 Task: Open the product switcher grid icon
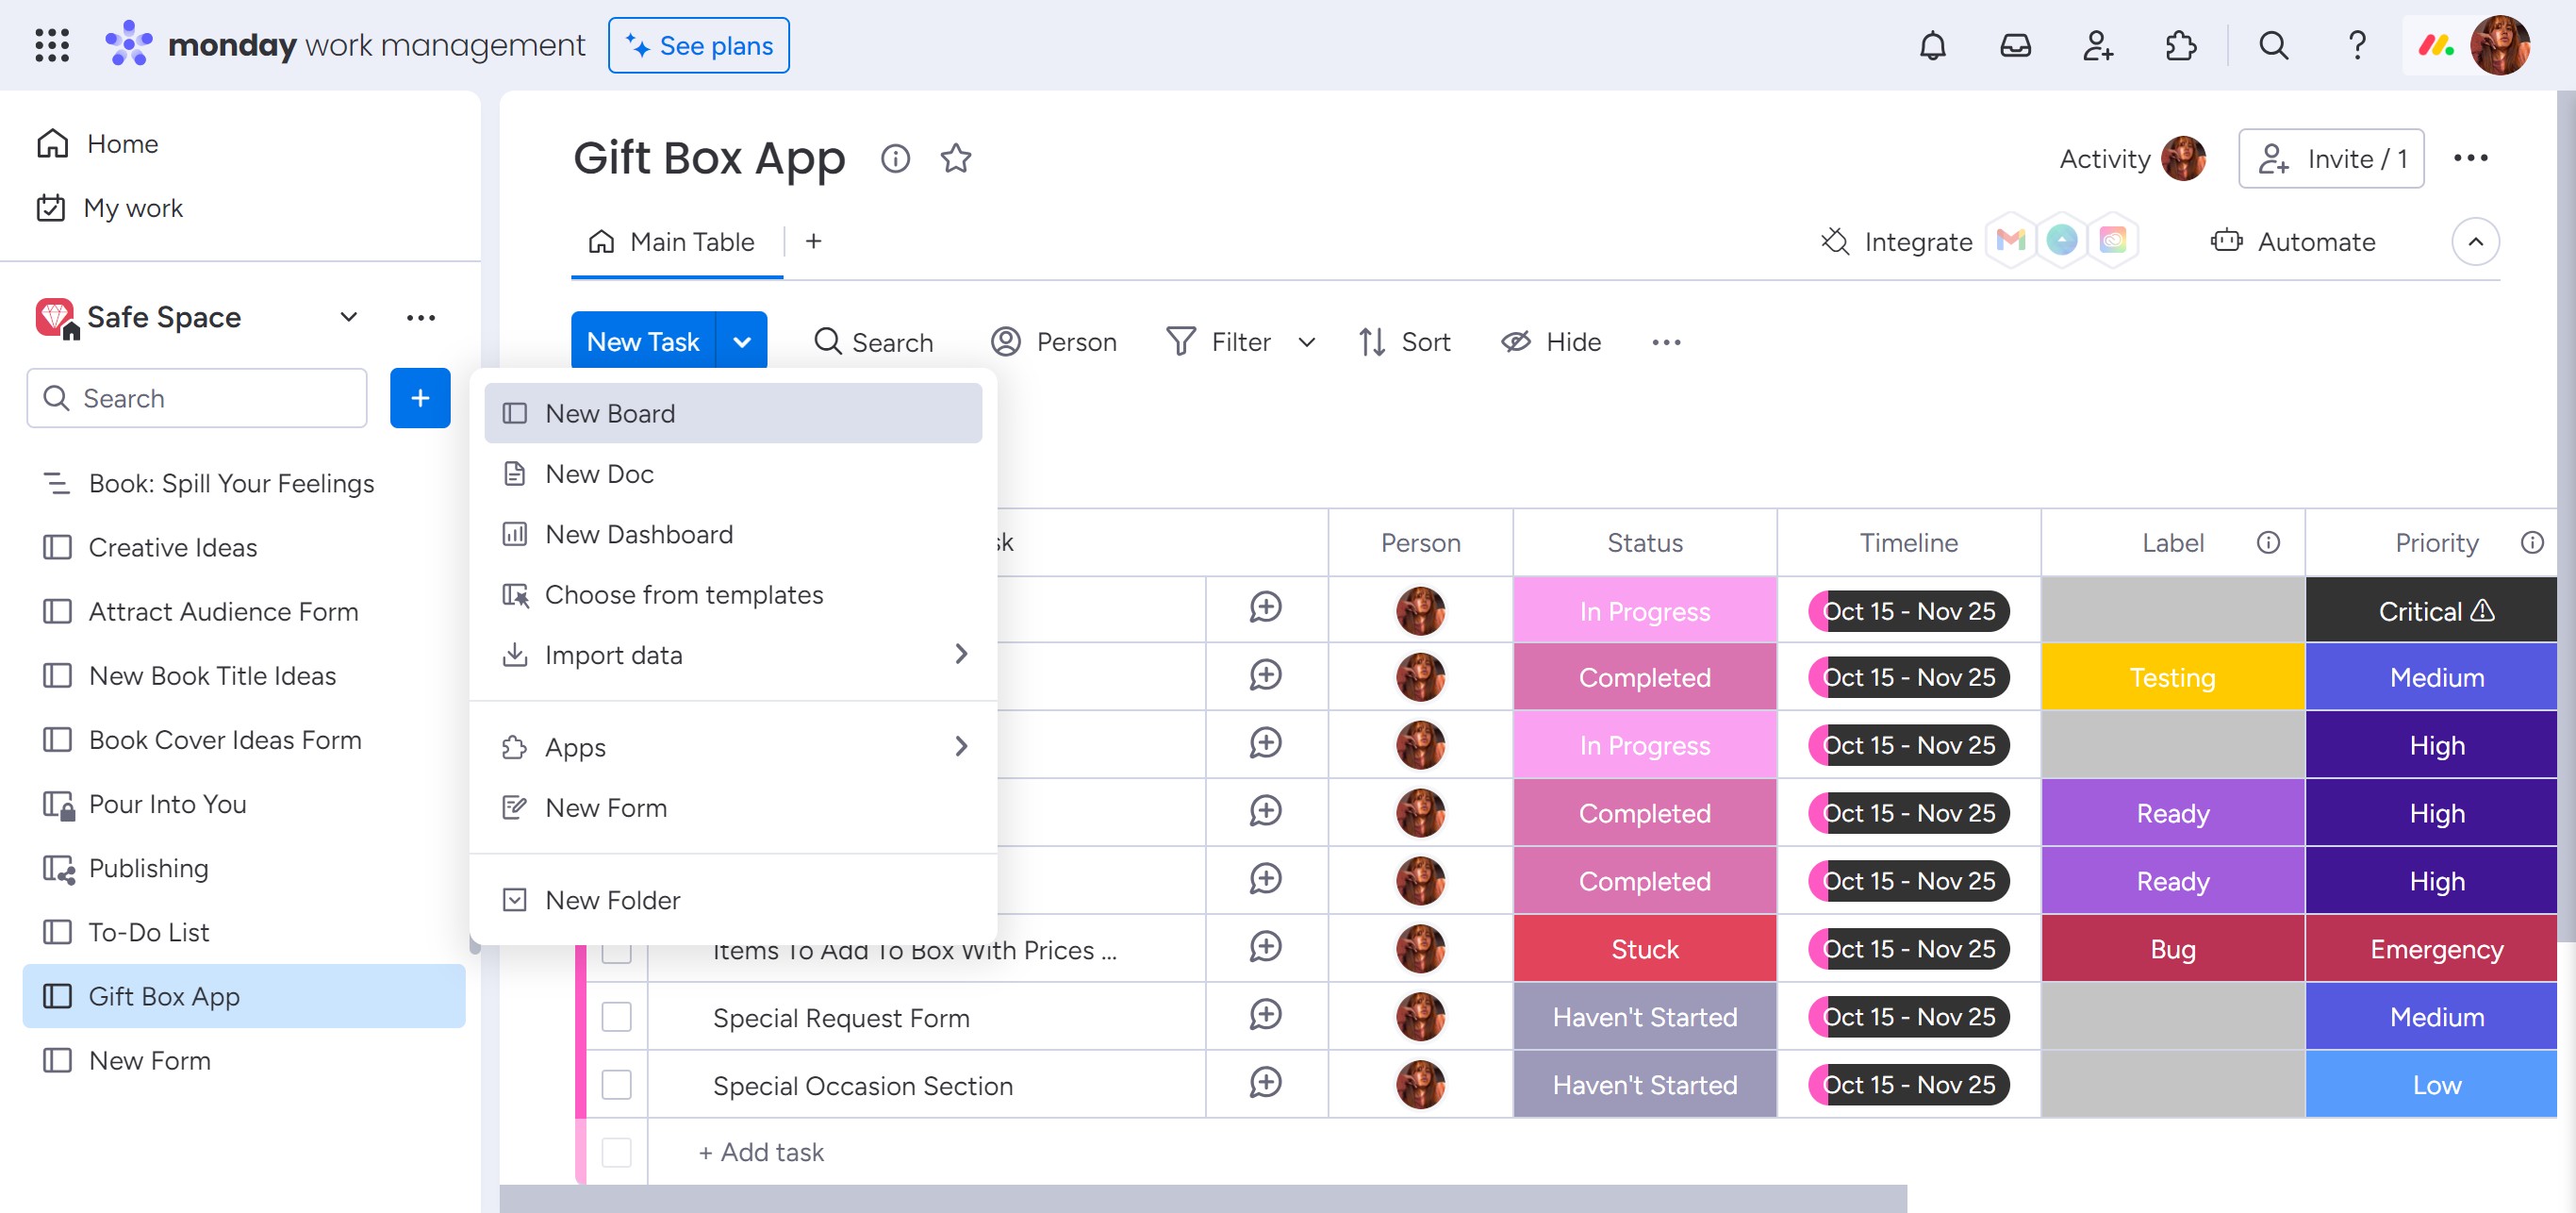point(52,46)
